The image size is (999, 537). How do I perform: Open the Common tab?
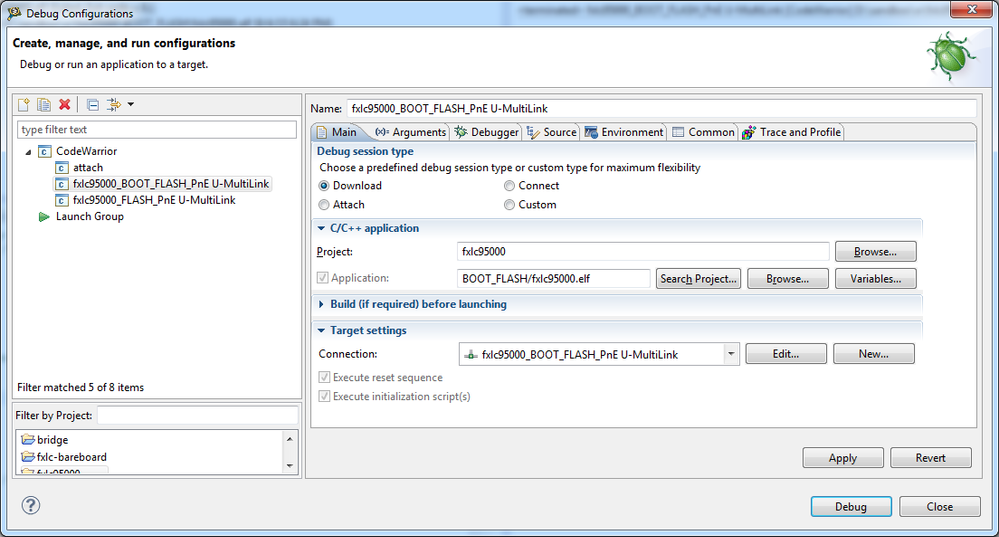pos(703,132)
